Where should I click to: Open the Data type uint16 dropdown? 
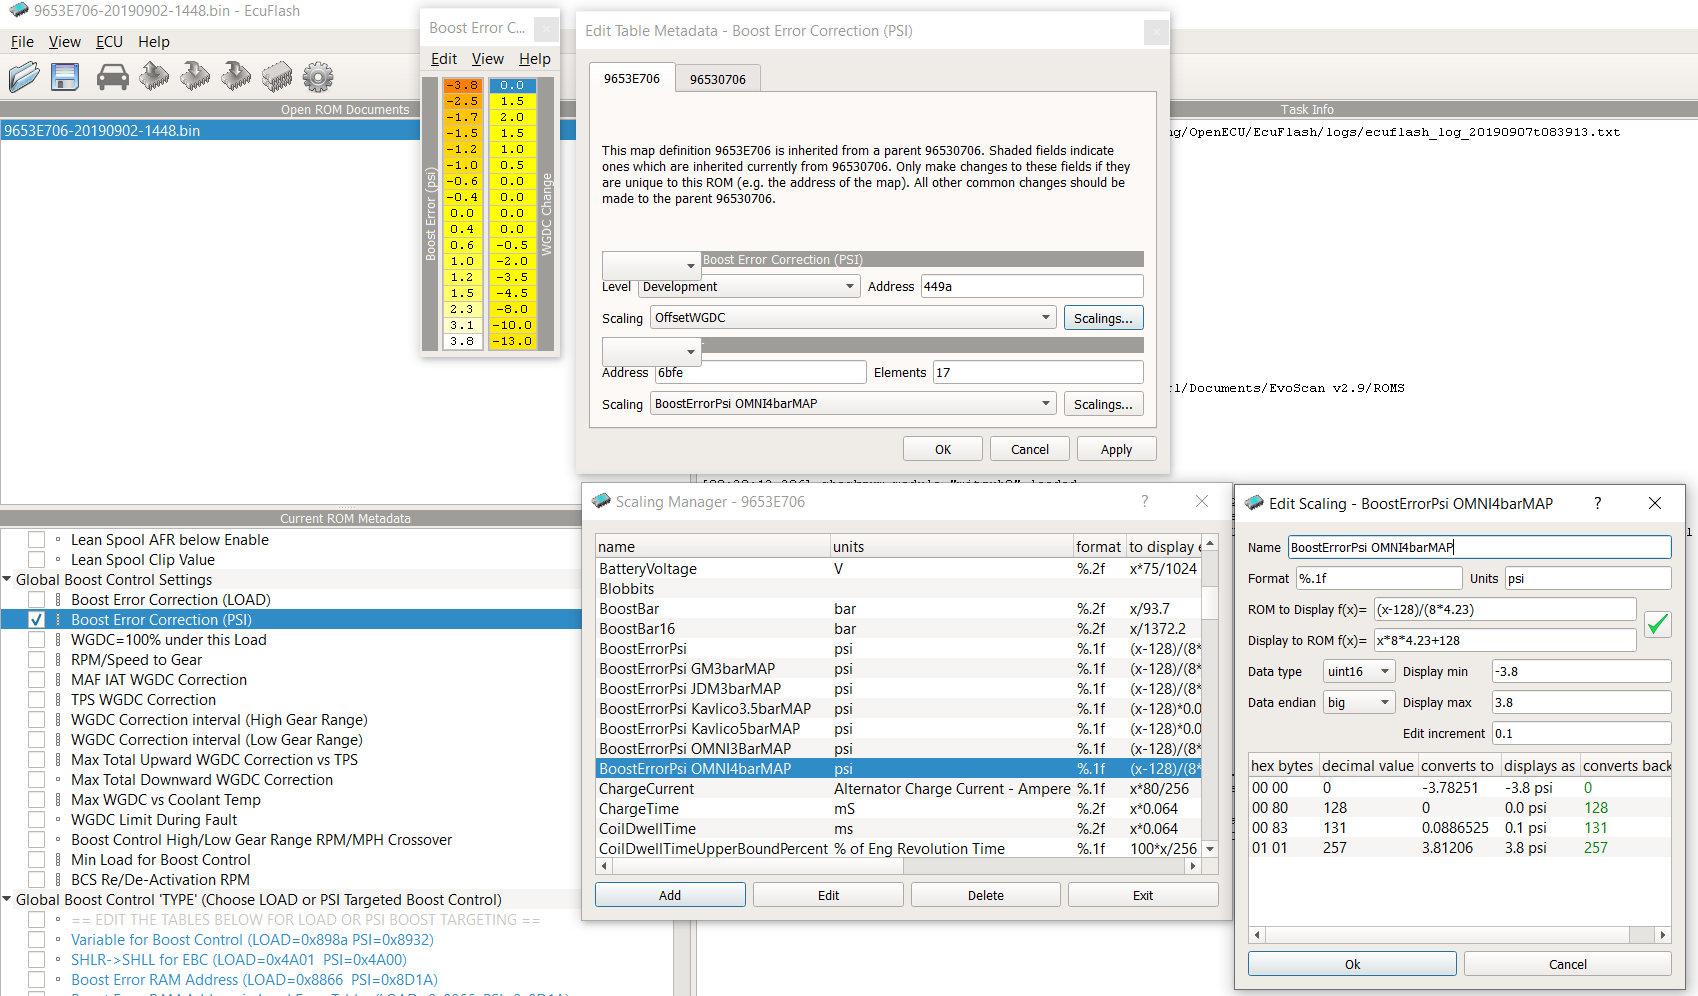1358,672
